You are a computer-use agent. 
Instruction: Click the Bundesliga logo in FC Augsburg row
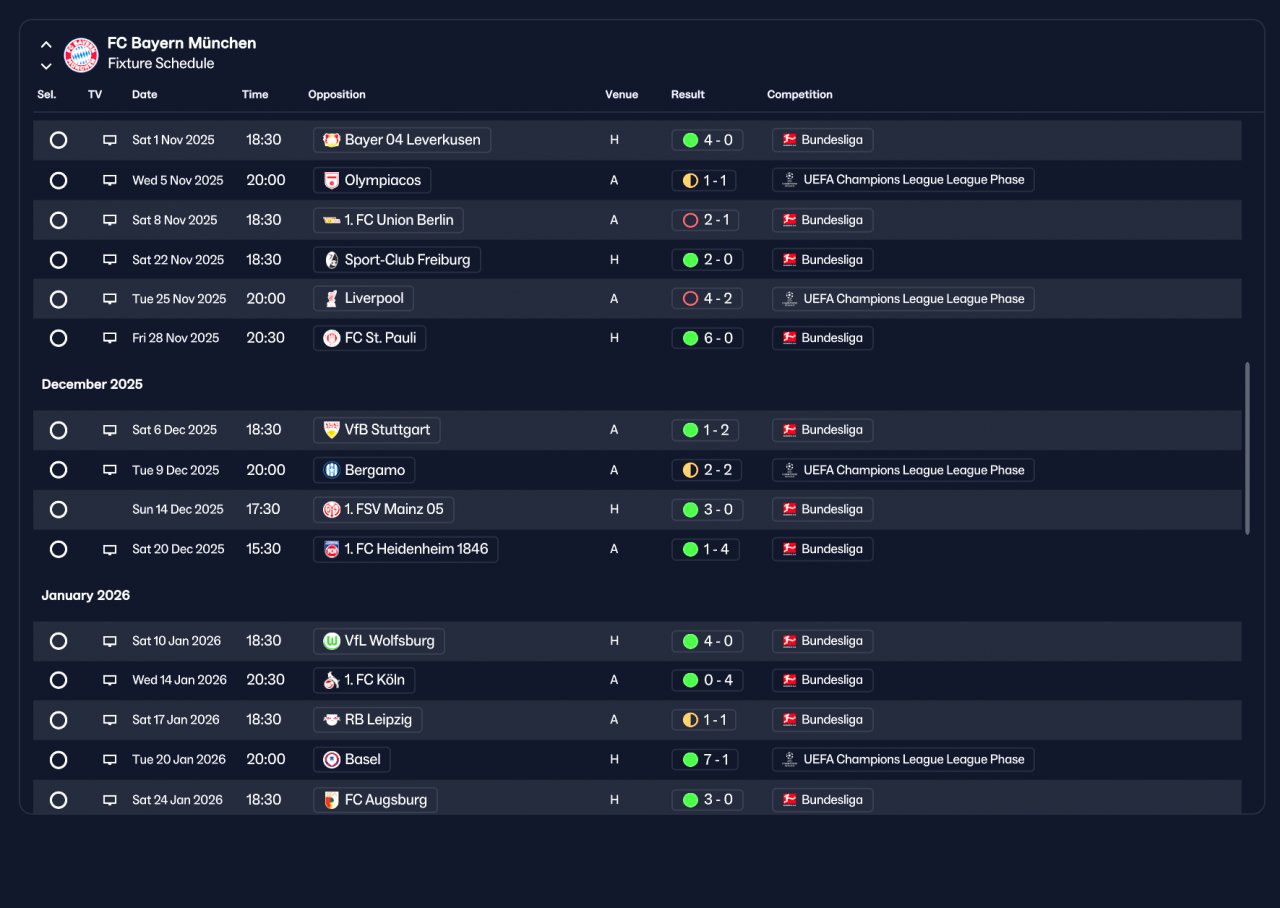pyautogui.click(x=789, y=800)
